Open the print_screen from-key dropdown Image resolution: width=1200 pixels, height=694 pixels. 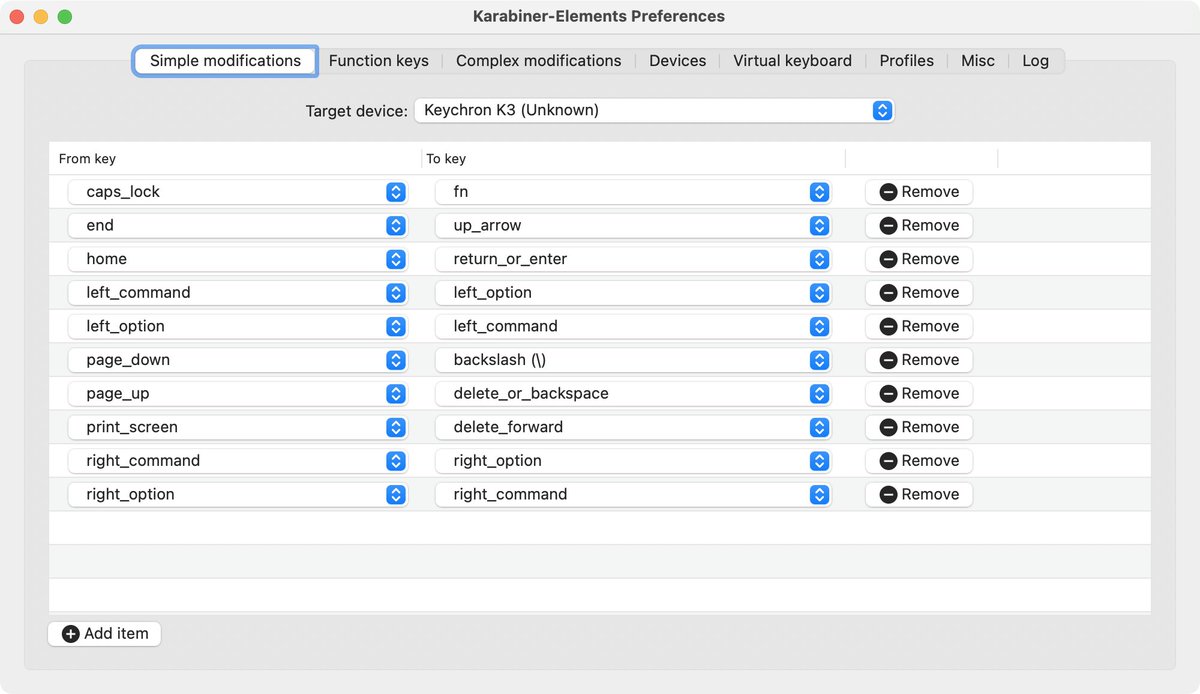point(238,427)
